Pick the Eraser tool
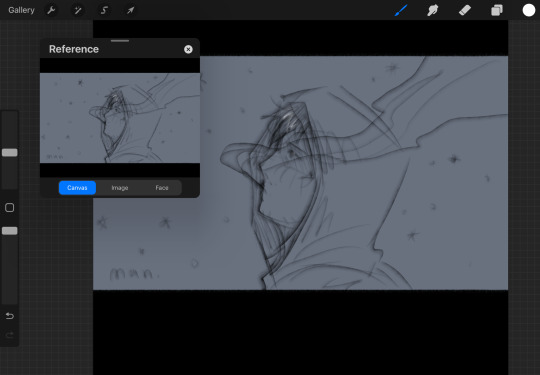The width and height of the screenshot is (540, 375). [465, 10]
